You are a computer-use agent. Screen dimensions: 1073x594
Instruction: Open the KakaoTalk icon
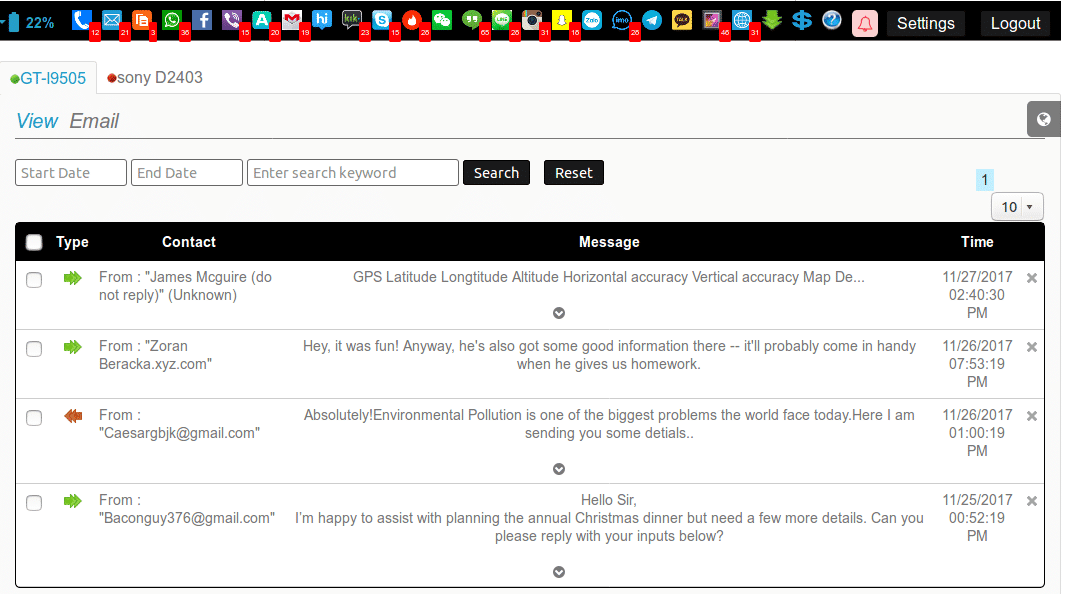click(x=682, y=20)
